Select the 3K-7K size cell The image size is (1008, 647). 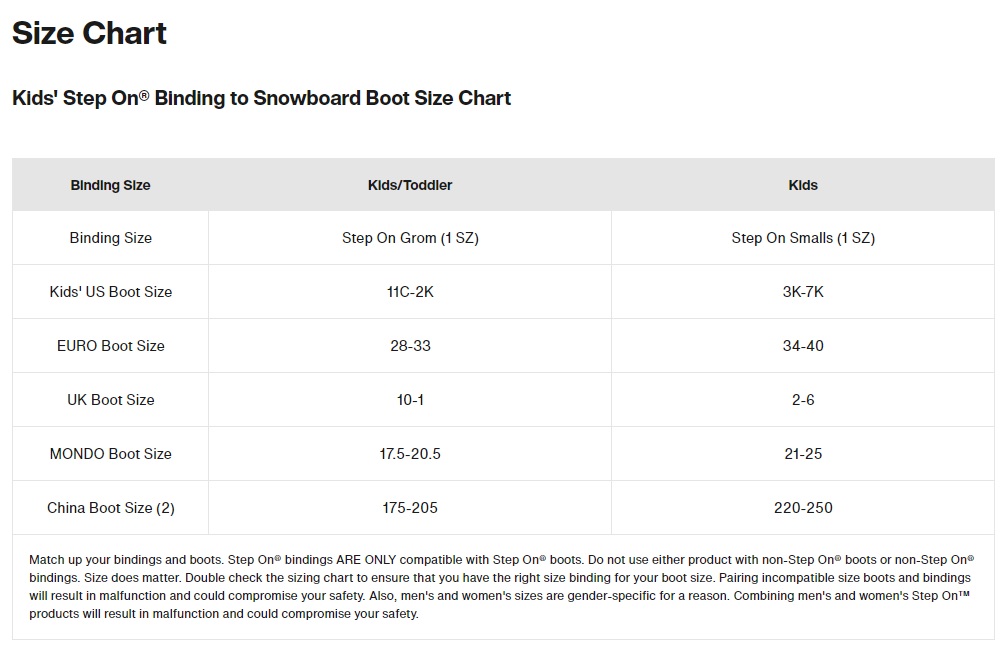[803, 292]
